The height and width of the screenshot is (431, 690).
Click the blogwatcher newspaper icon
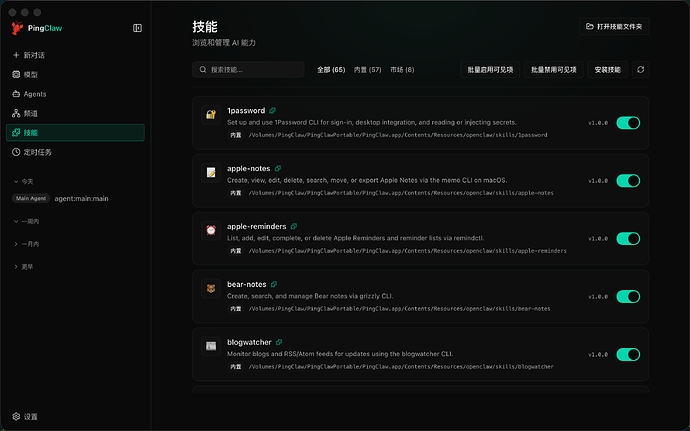pos(211,346)
